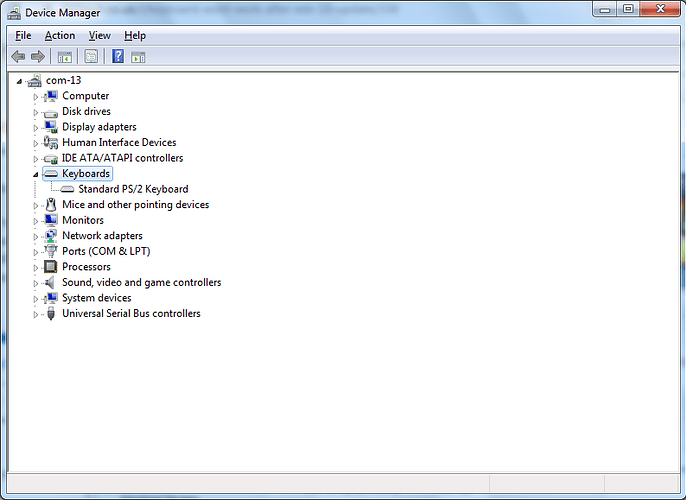Expand Universal Serial Bus controllers arrow
The image size is (686, 500).
coord(36,315)
